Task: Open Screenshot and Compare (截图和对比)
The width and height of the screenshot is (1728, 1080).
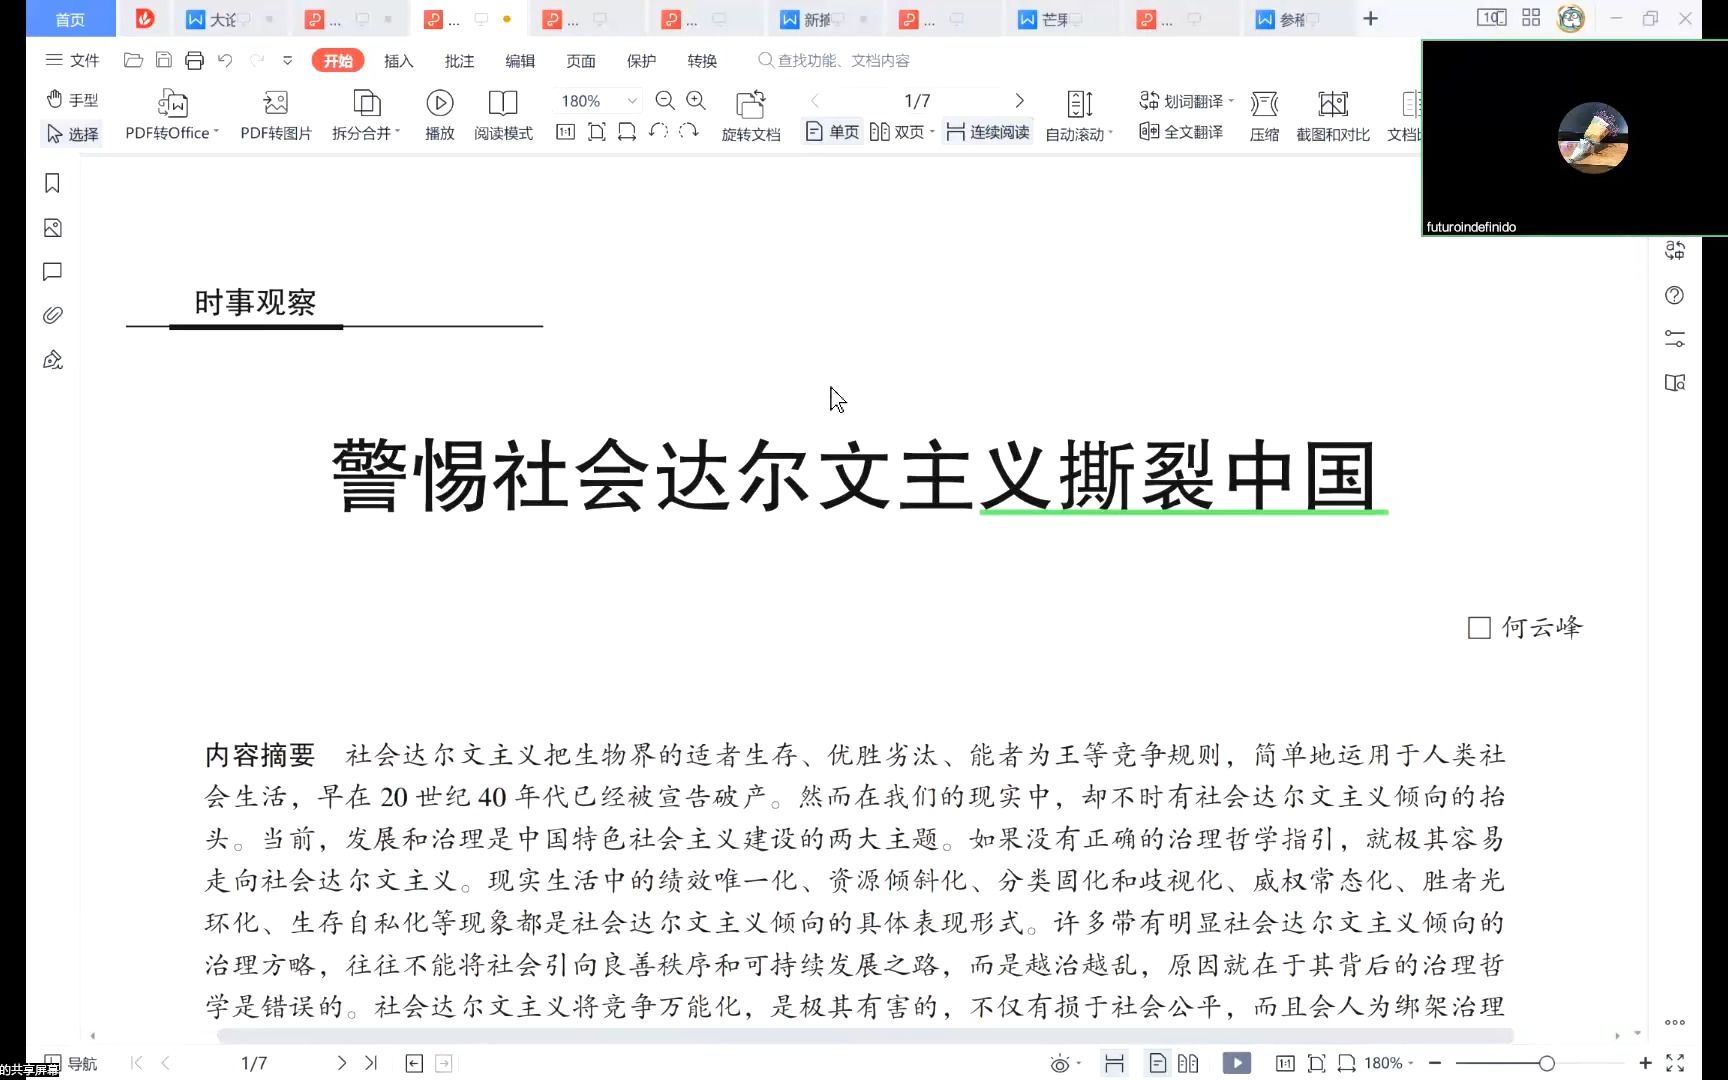Action: [x=1333, y=116]
